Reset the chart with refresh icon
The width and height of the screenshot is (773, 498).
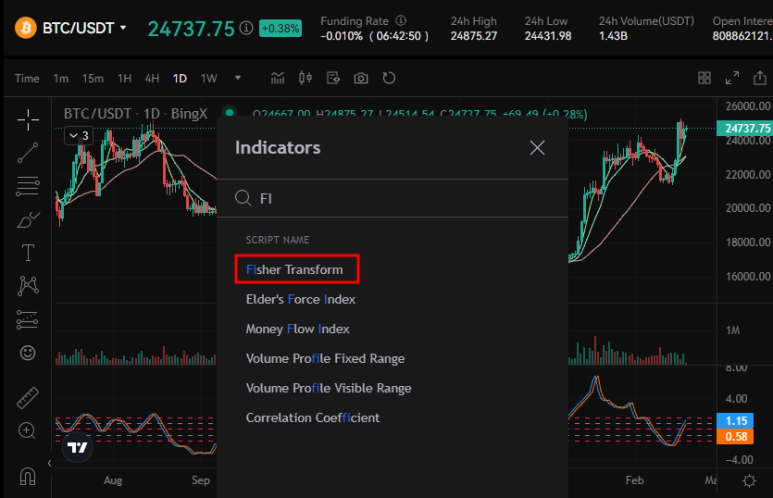coord(389,78)
